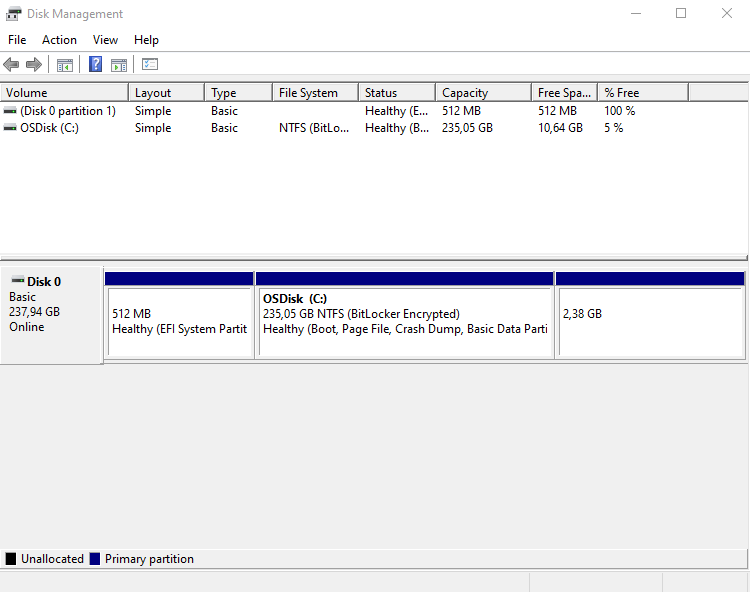Click the Online disk status text
The image size is (750, 592).
[x=27, y=327]
